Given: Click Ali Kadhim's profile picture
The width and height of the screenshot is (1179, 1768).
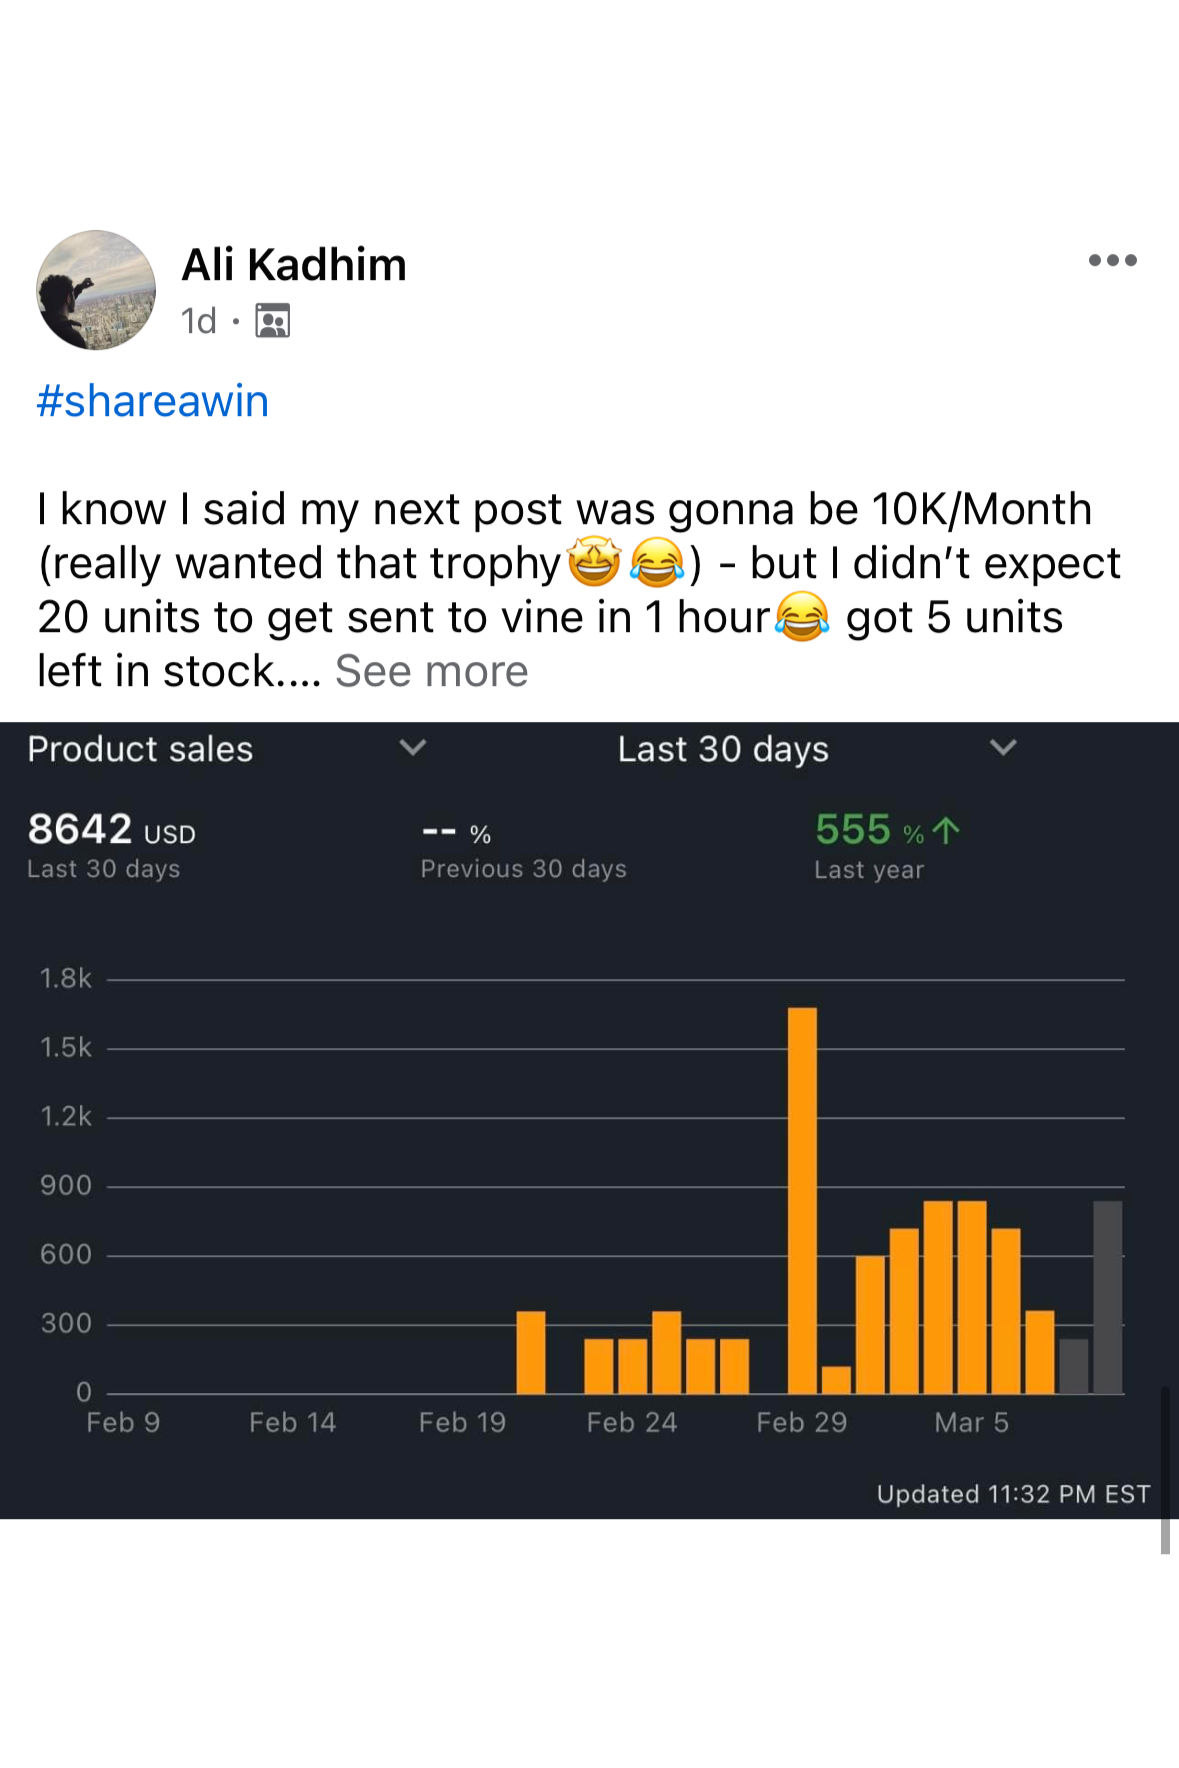Looking at the screenshot, I should coord(96,290).
